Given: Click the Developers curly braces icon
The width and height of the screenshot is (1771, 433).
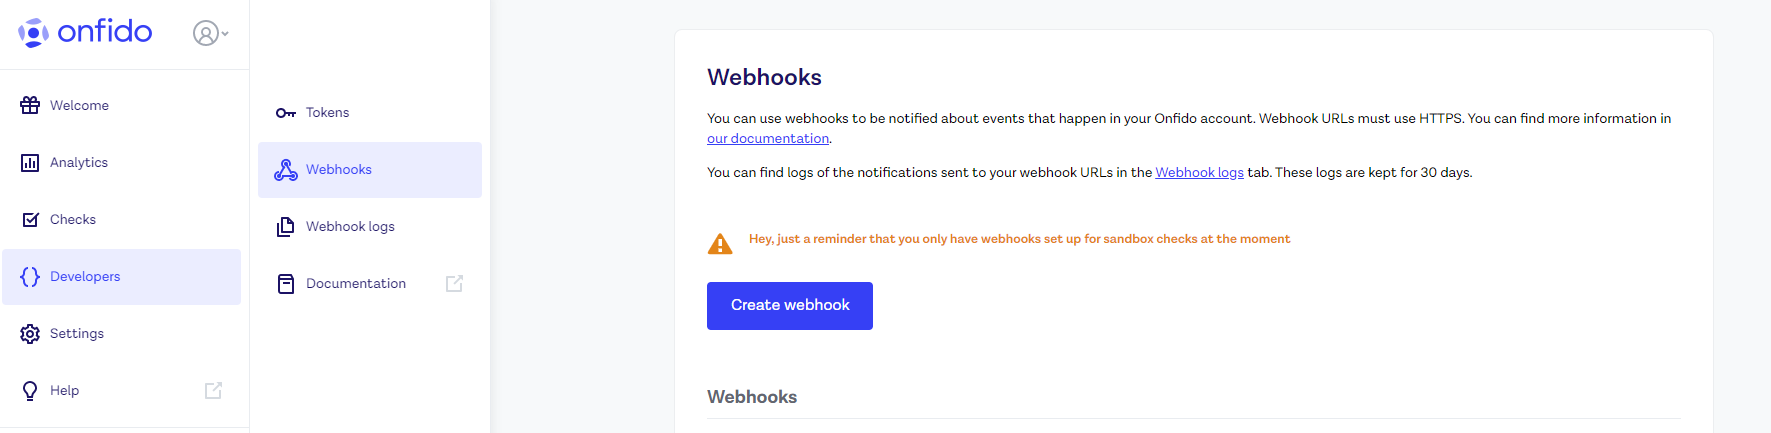Looking at the screenshot, I should pyautogui.click(x=30, y=276).
